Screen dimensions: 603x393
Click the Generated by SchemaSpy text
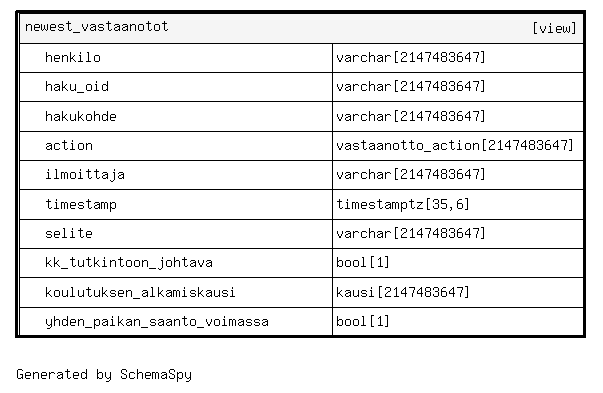(x=104, y=375)
